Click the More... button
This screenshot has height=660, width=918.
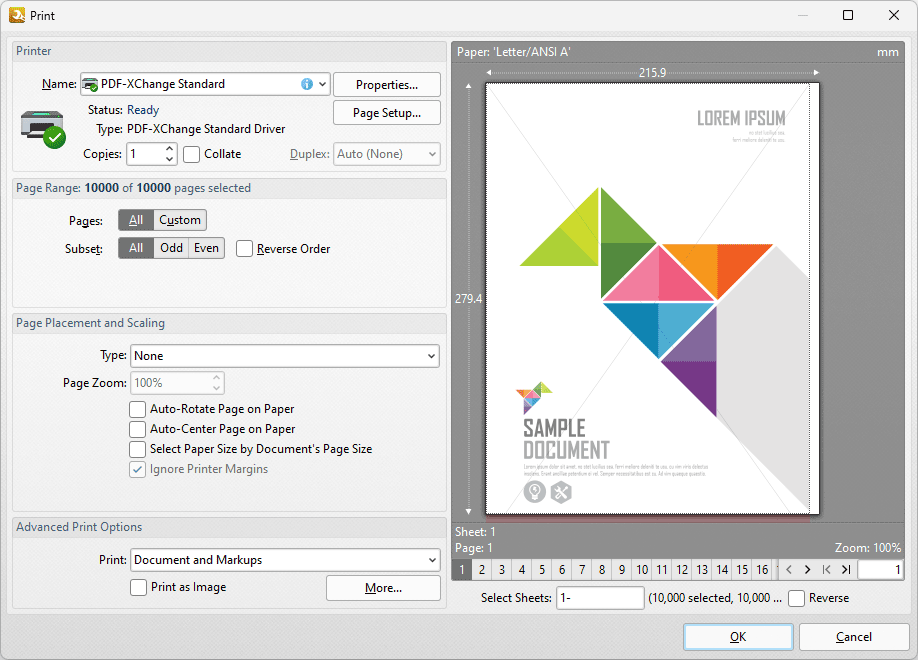pos(383,587)
